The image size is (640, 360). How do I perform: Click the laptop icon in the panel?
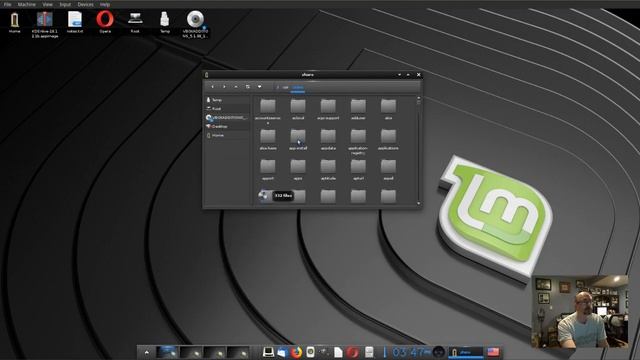coord(268,352)
